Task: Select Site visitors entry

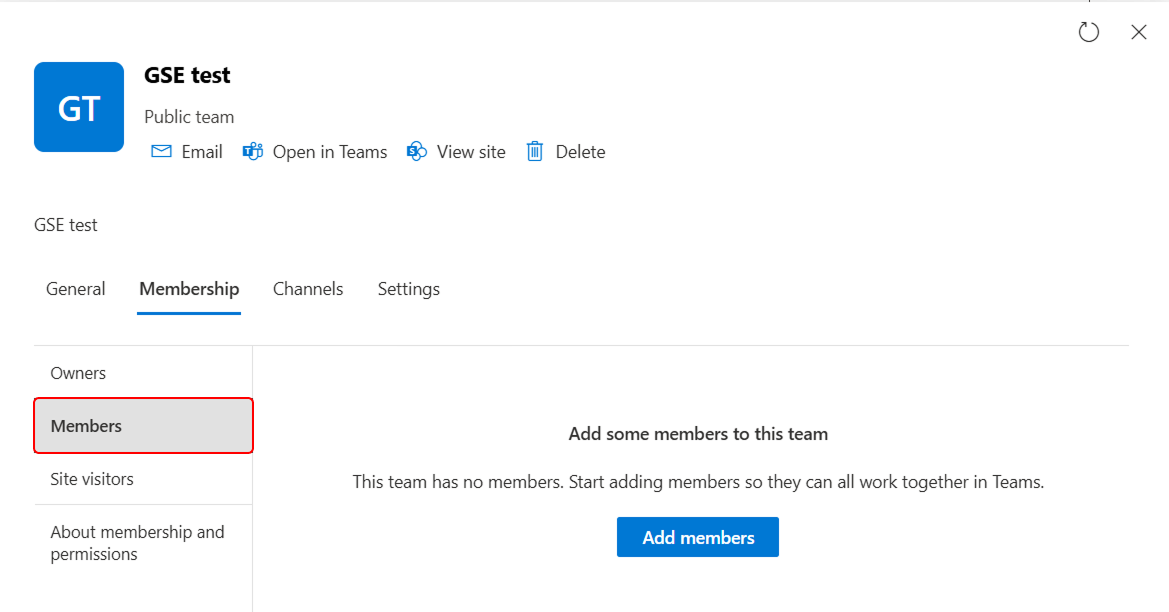Action: [x=143, y=479]
